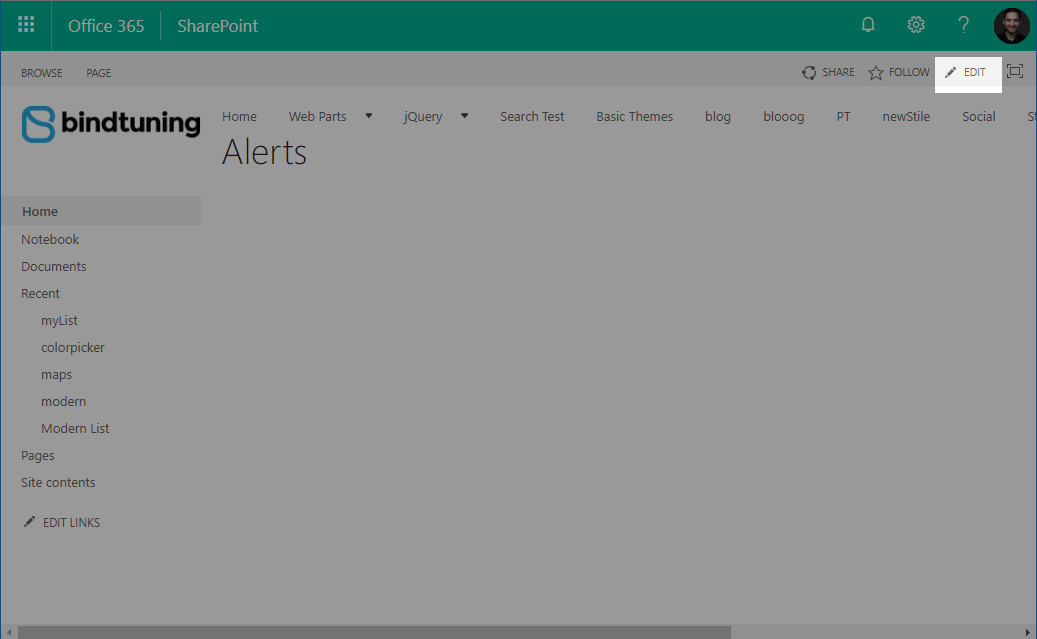Open Web Parts in top navigation
This screenshot has height=639, width=1037.
click(317, 116)
